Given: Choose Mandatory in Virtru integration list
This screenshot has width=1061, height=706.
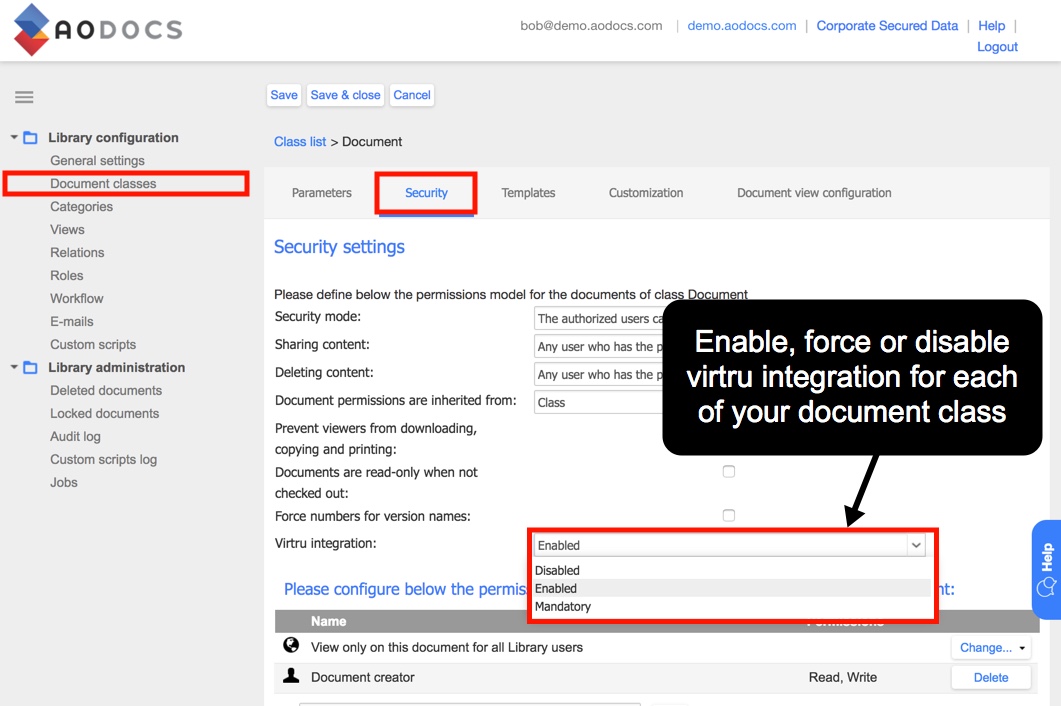Looking at the screenshot, I should [x=731, y=606].
